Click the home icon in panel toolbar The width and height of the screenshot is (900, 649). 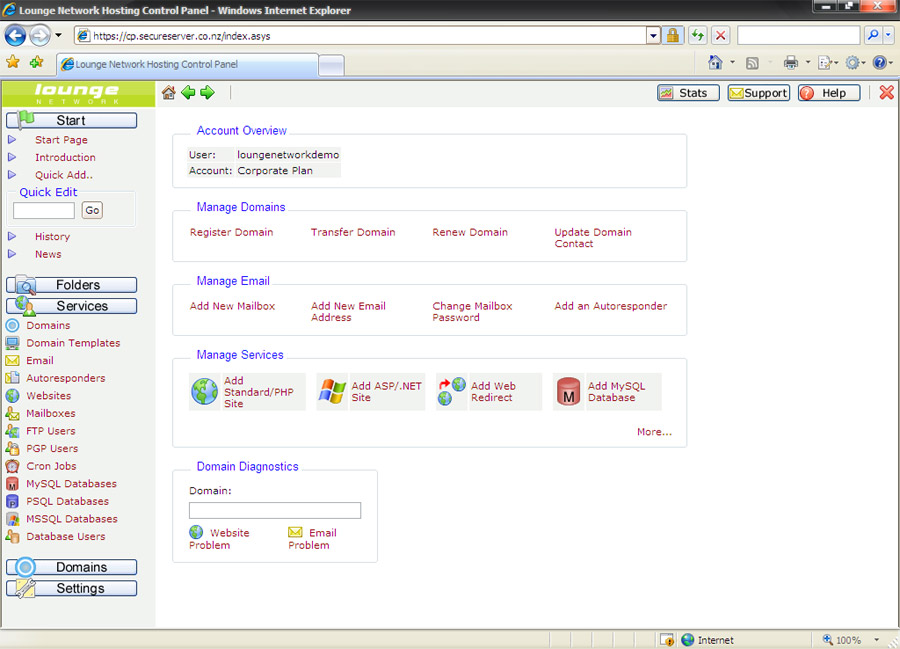(168, 93)
